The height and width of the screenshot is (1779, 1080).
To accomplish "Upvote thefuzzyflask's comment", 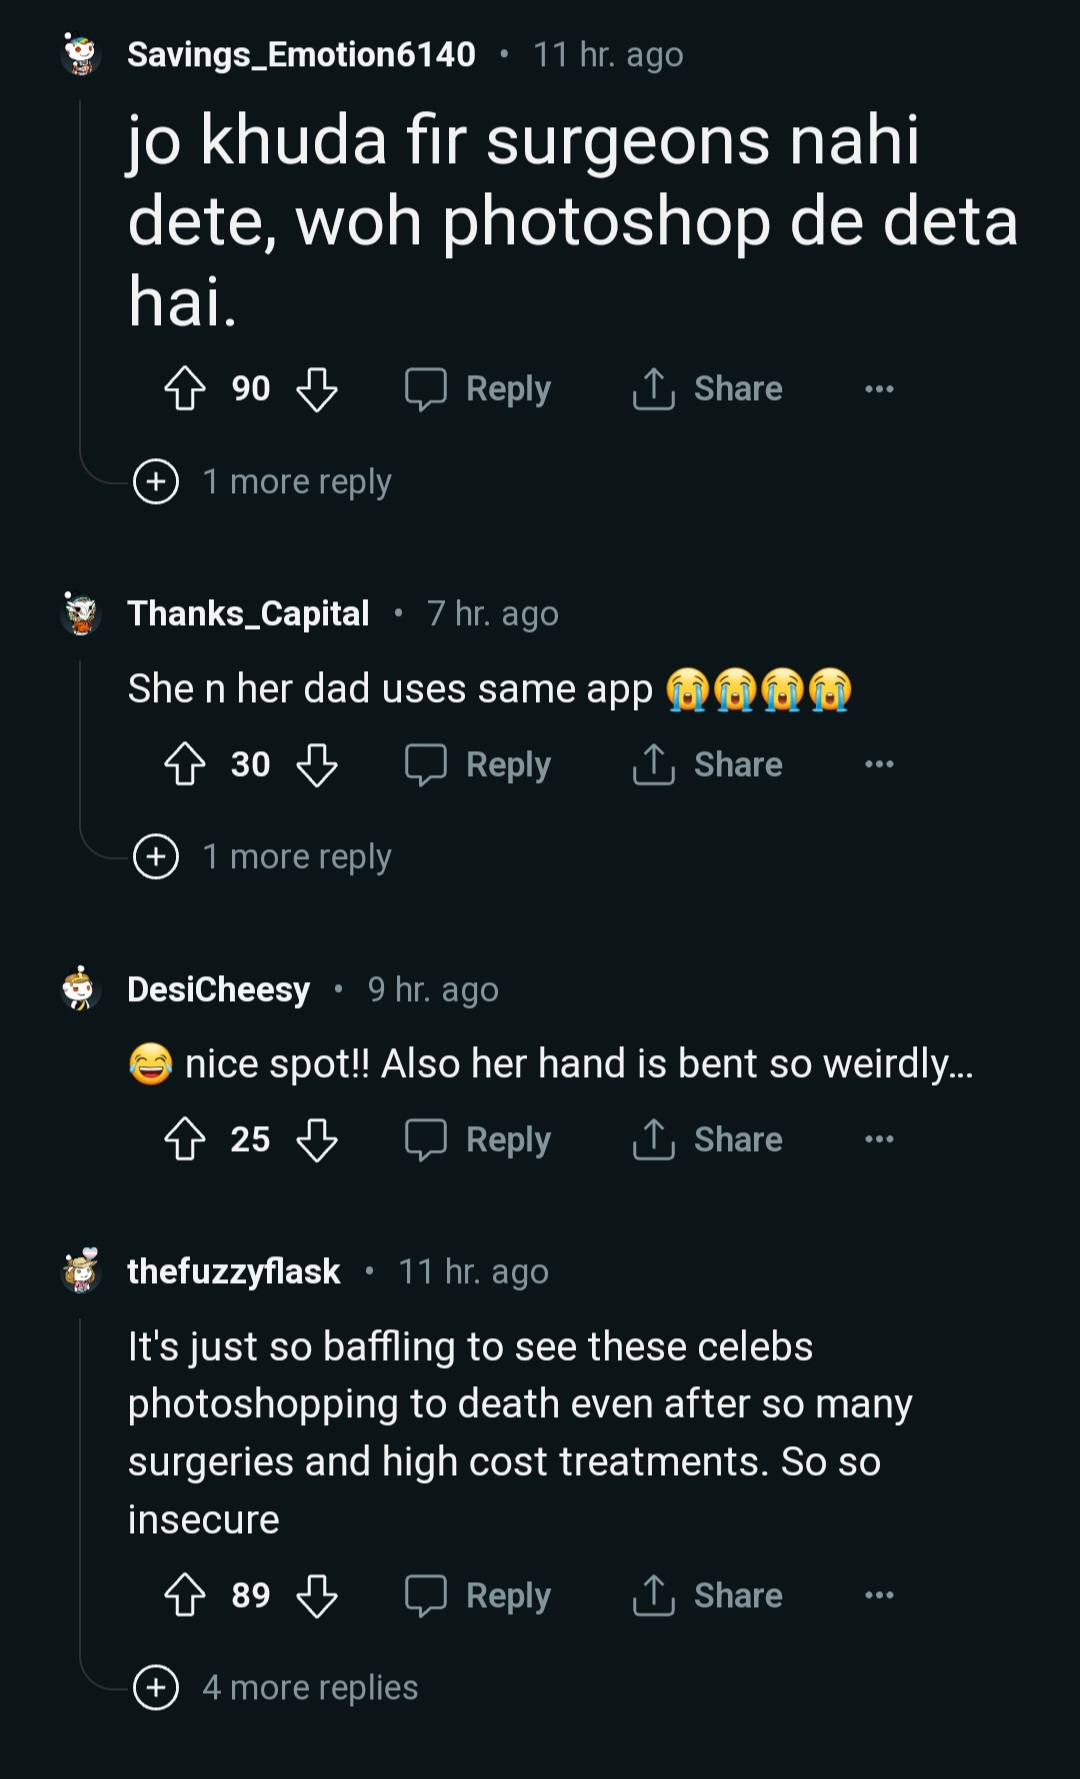I will [x=185, y=1596].
